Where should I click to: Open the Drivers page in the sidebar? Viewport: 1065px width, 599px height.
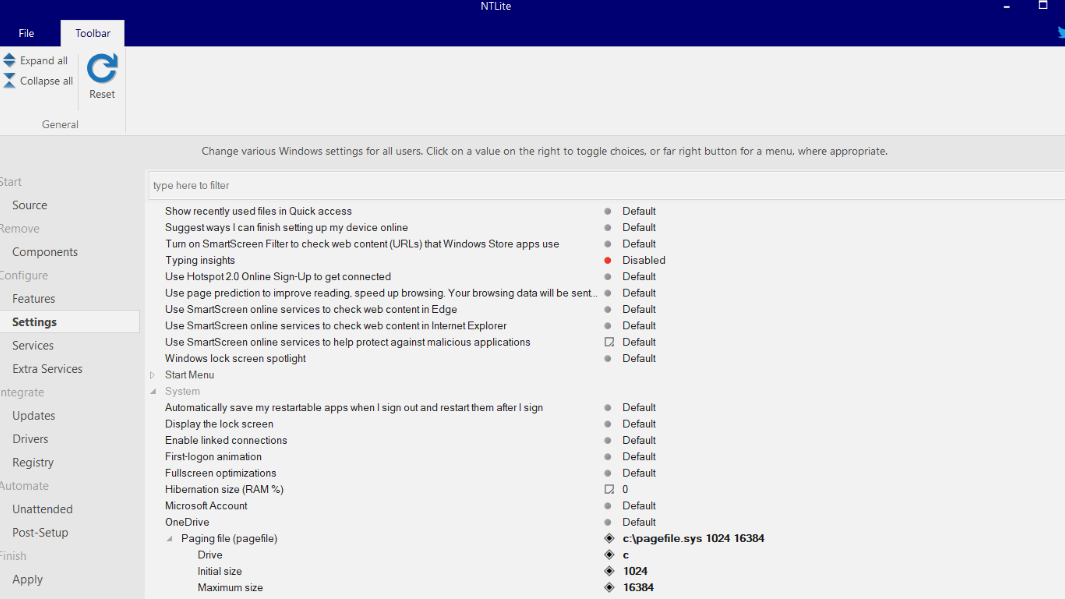pos(30,439)
